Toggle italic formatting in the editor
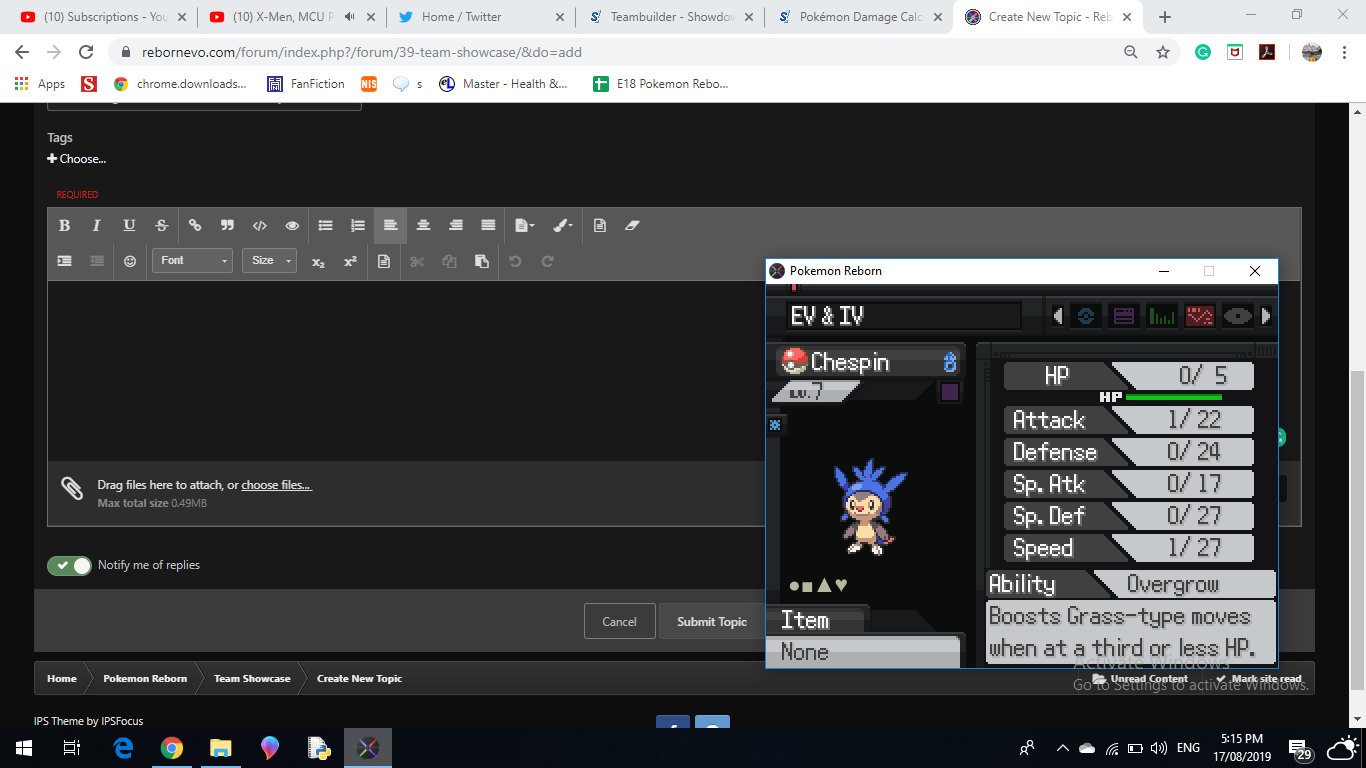The width and height of the screenshot is (1366, 768). tap(96, 226)
